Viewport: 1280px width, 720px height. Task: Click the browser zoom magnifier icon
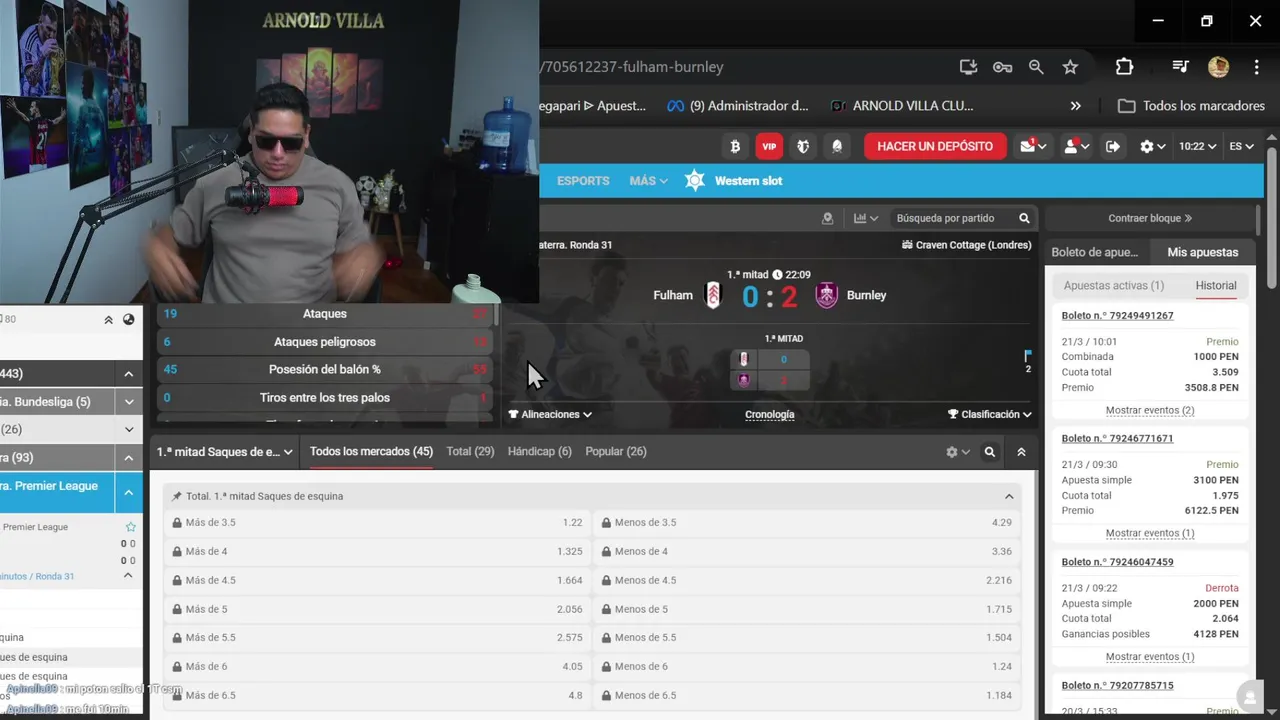tap(1036, 67)
